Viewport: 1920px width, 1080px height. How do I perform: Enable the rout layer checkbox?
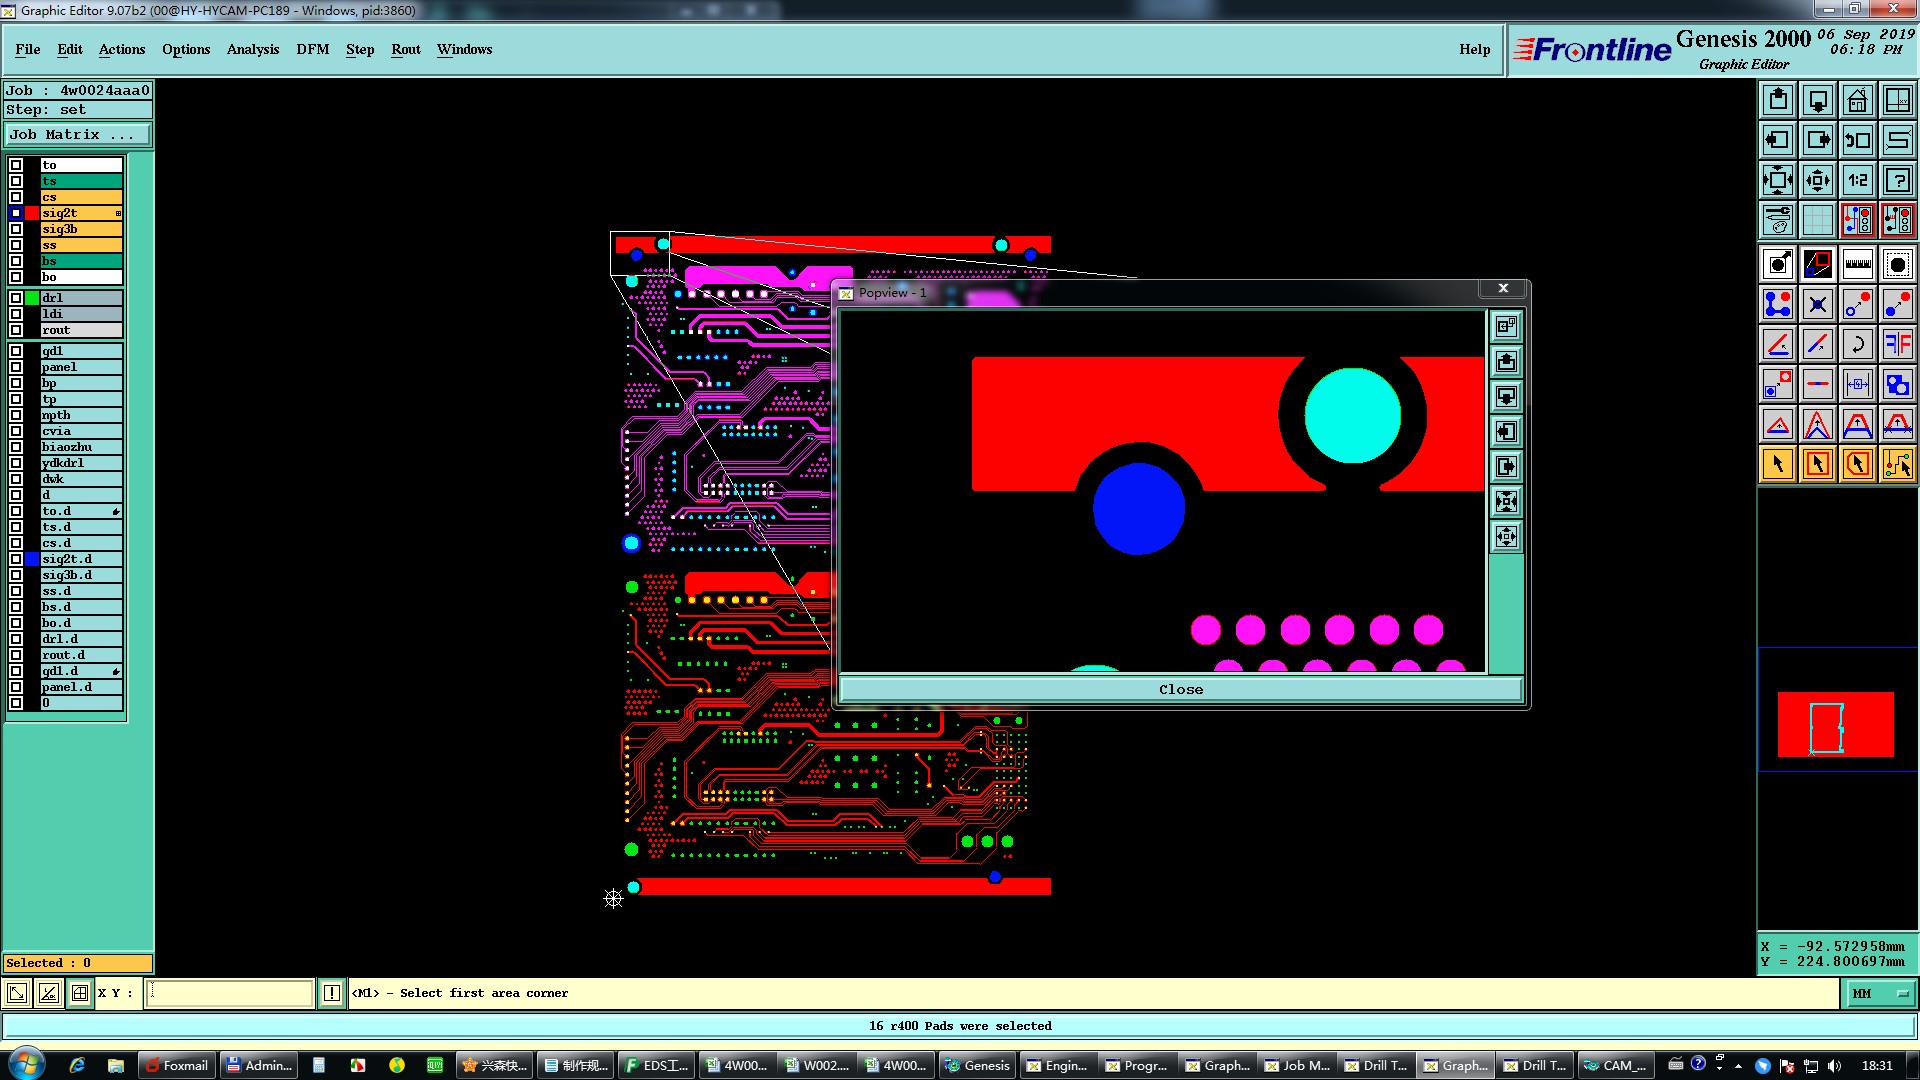(16, 330)
